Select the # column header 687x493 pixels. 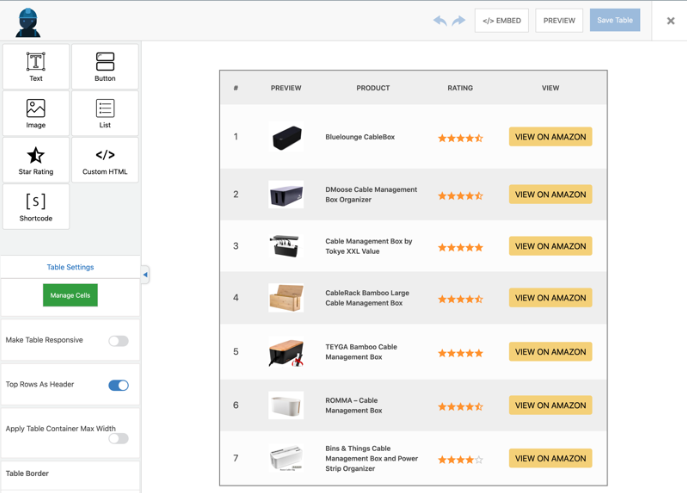tap(236, 88)
